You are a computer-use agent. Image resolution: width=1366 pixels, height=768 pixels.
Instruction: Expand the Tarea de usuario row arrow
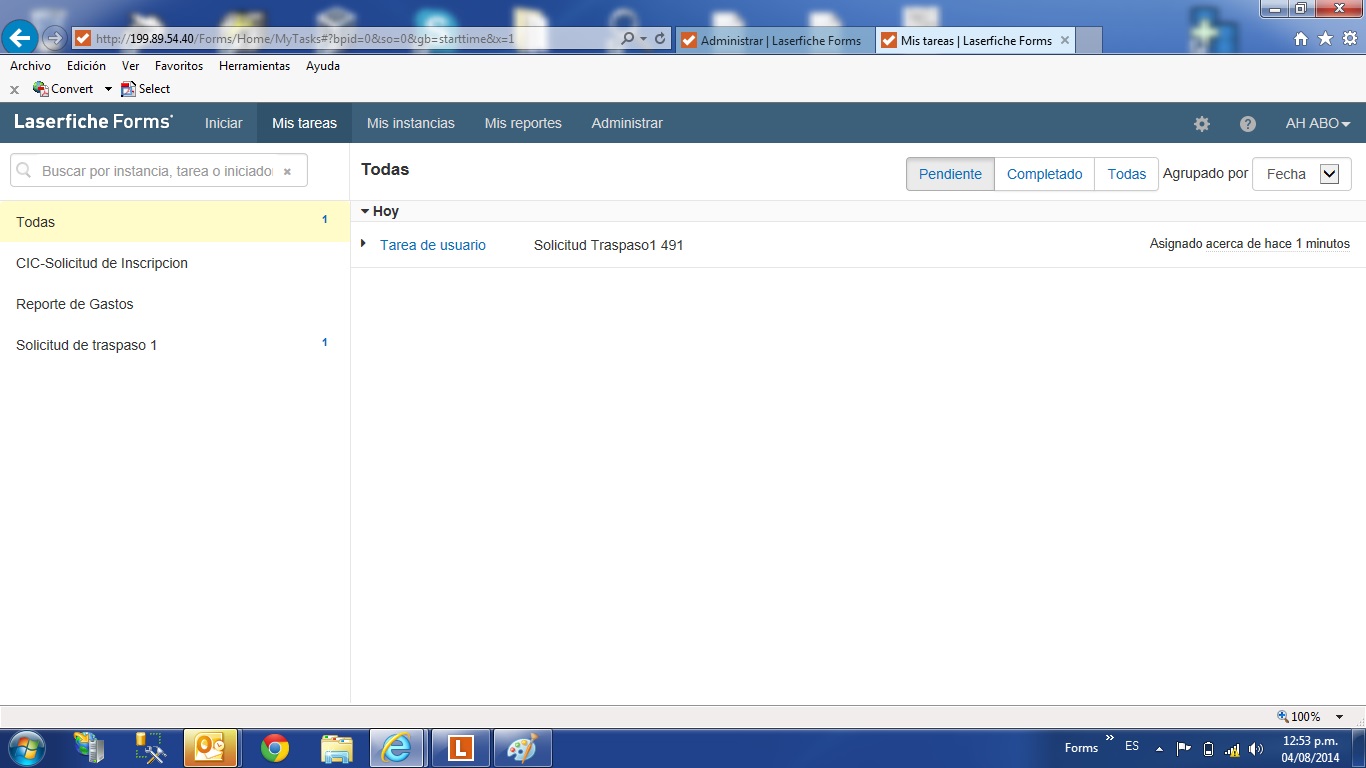tap(364, 244)
